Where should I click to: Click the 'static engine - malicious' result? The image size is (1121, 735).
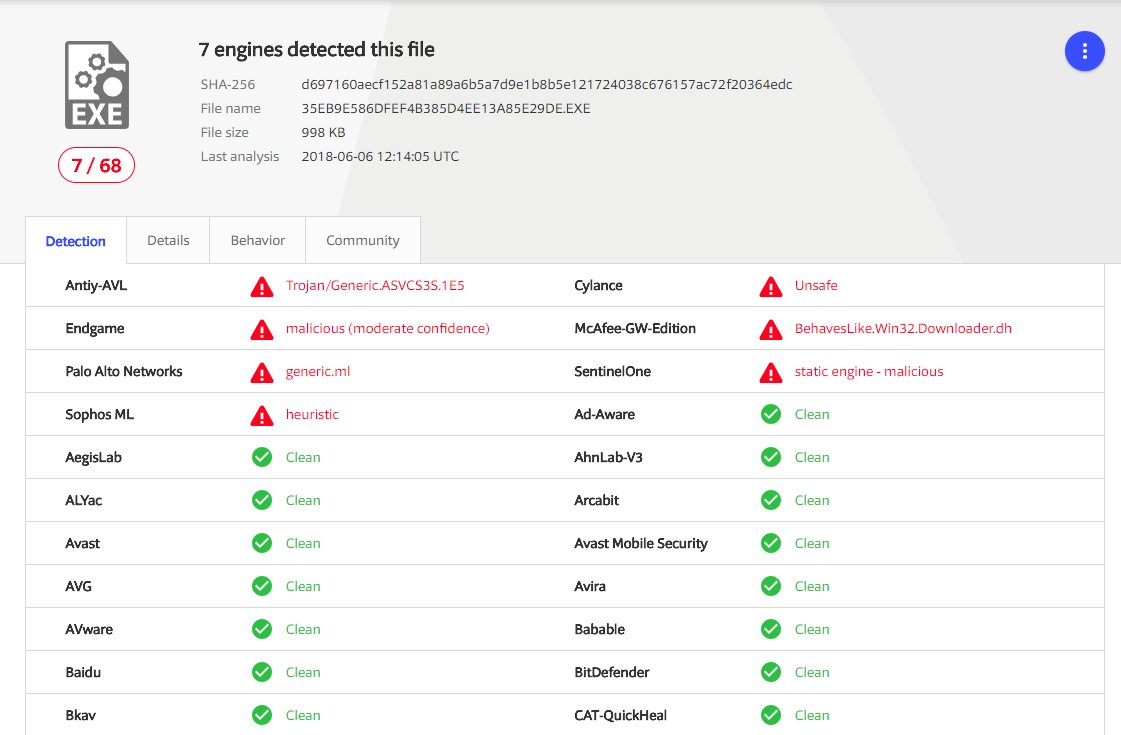click(869, 371)
